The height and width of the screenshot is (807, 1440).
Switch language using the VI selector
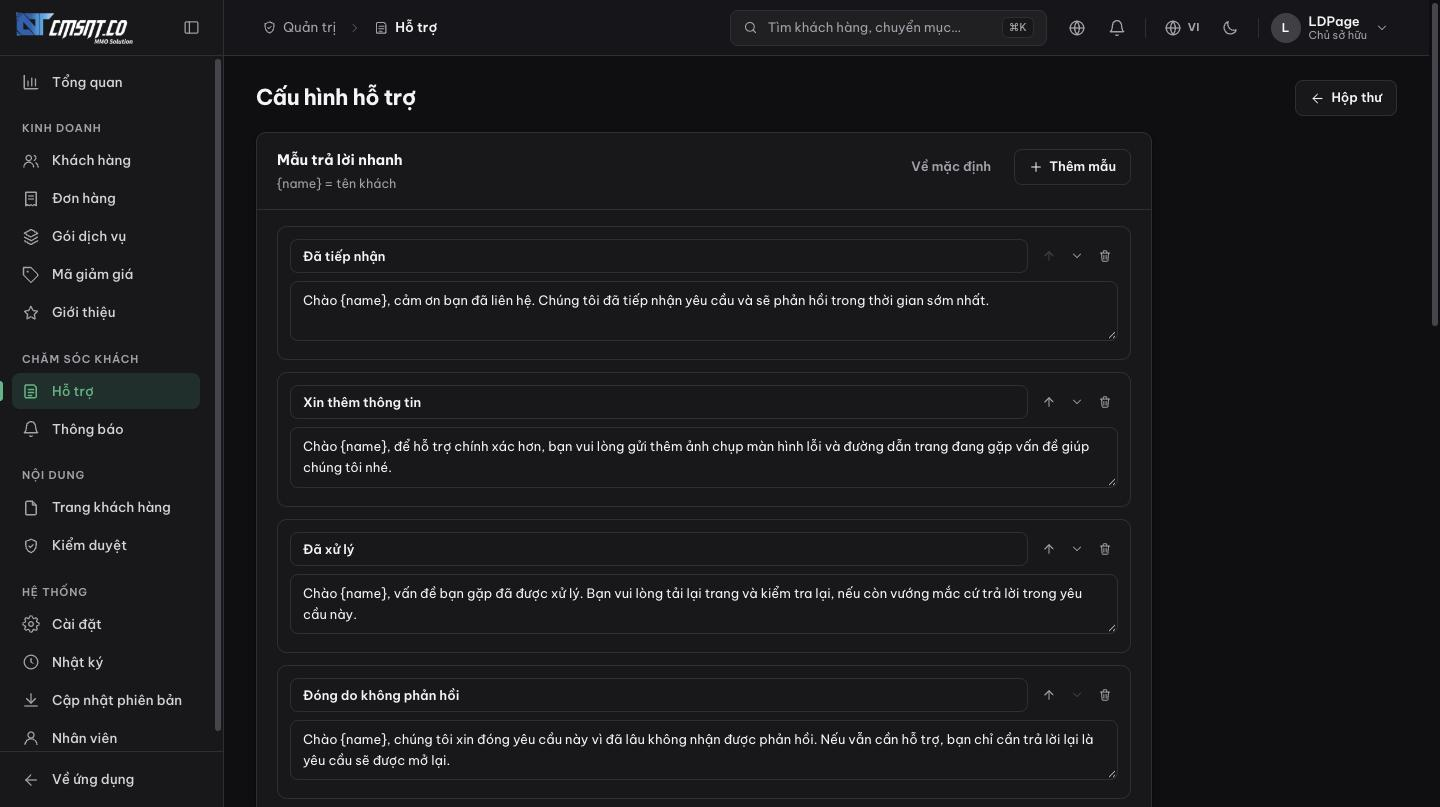(x=1182, y=28)
